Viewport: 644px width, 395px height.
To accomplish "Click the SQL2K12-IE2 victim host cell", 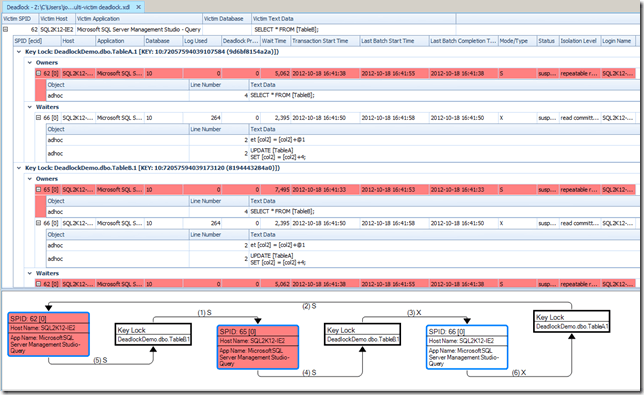I will (x=57, y=30).
